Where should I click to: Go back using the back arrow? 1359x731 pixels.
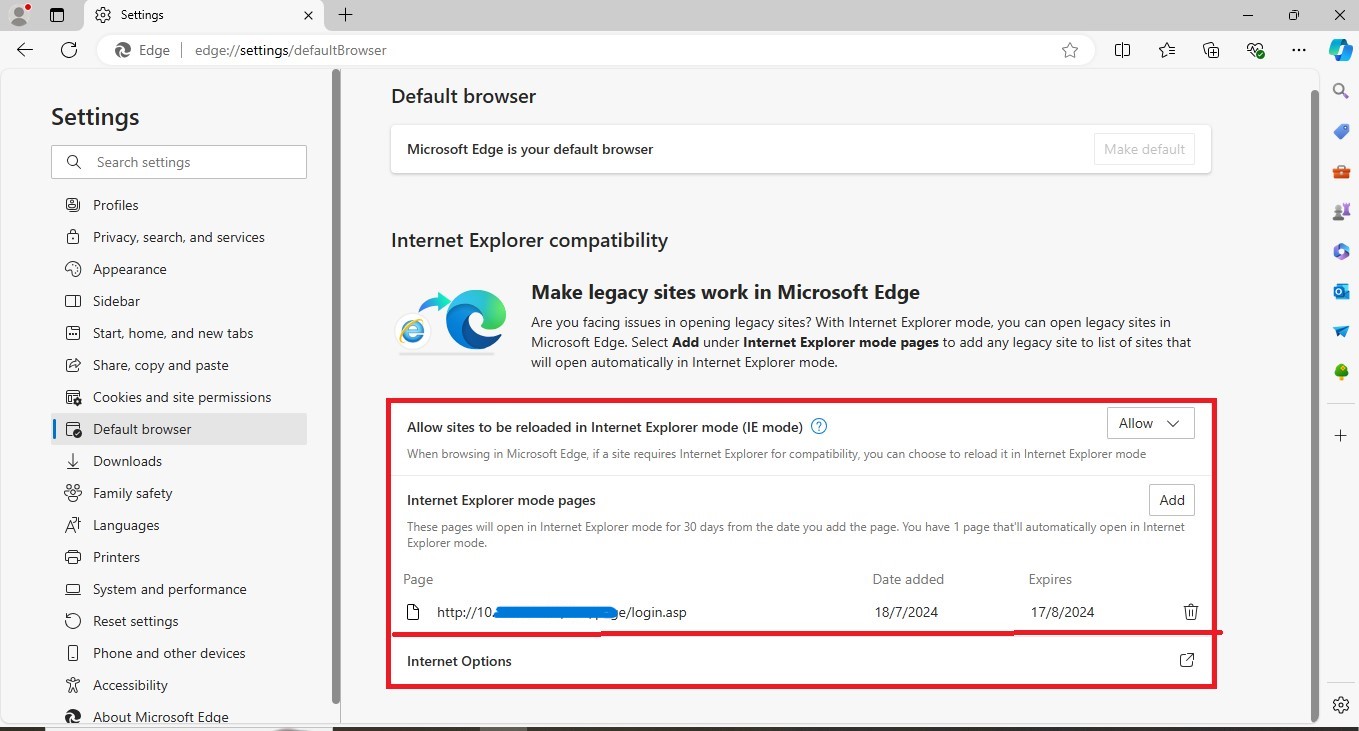(25, 50)
